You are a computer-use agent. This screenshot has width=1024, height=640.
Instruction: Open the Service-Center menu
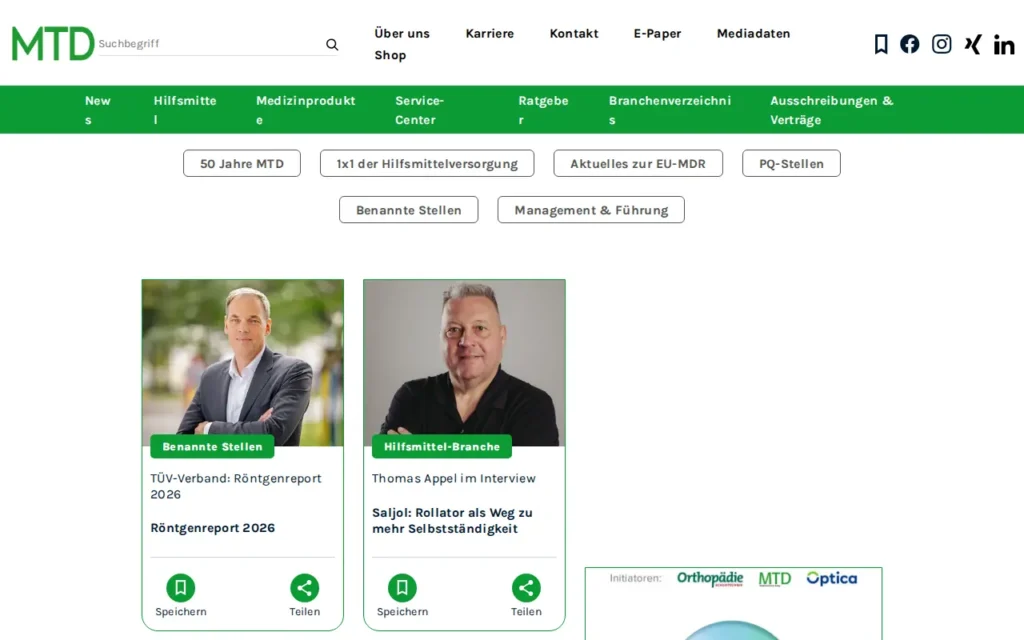pyautogui.click(x=419, y=110)
